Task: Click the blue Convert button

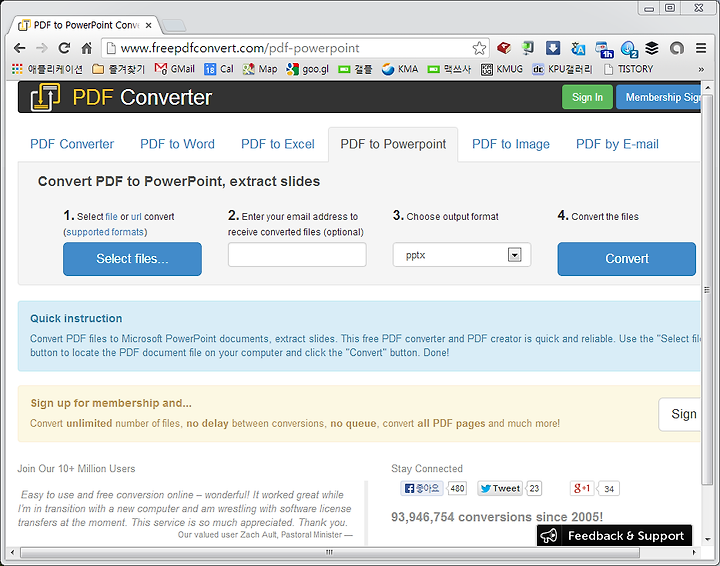Action: pos(627,259)
